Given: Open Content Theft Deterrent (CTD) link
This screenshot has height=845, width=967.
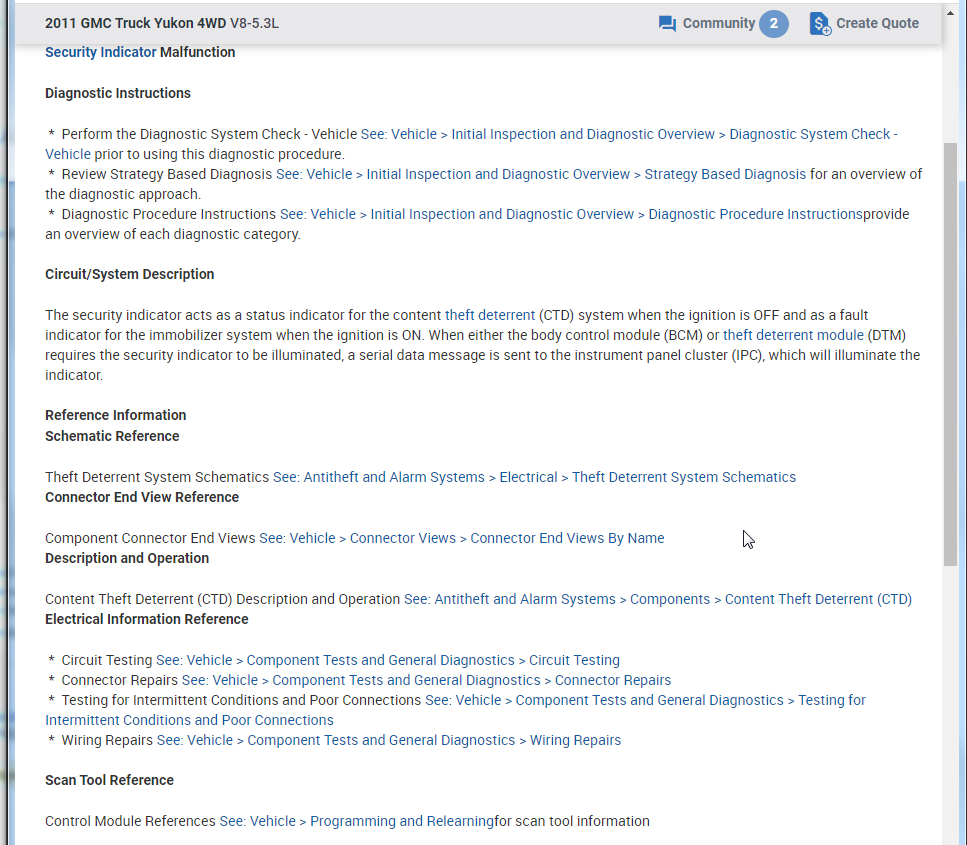Looking at the screenshot, I should click(818, 600).
